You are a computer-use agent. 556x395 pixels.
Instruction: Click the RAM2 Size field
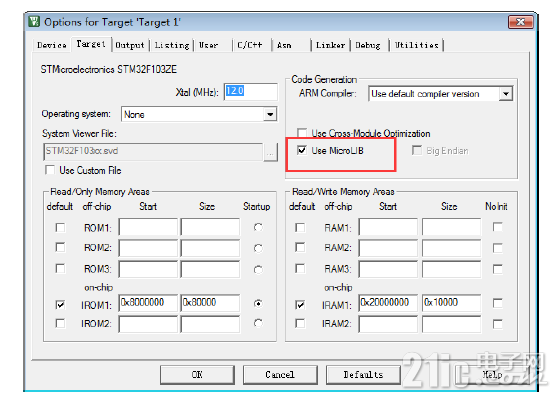452,248
